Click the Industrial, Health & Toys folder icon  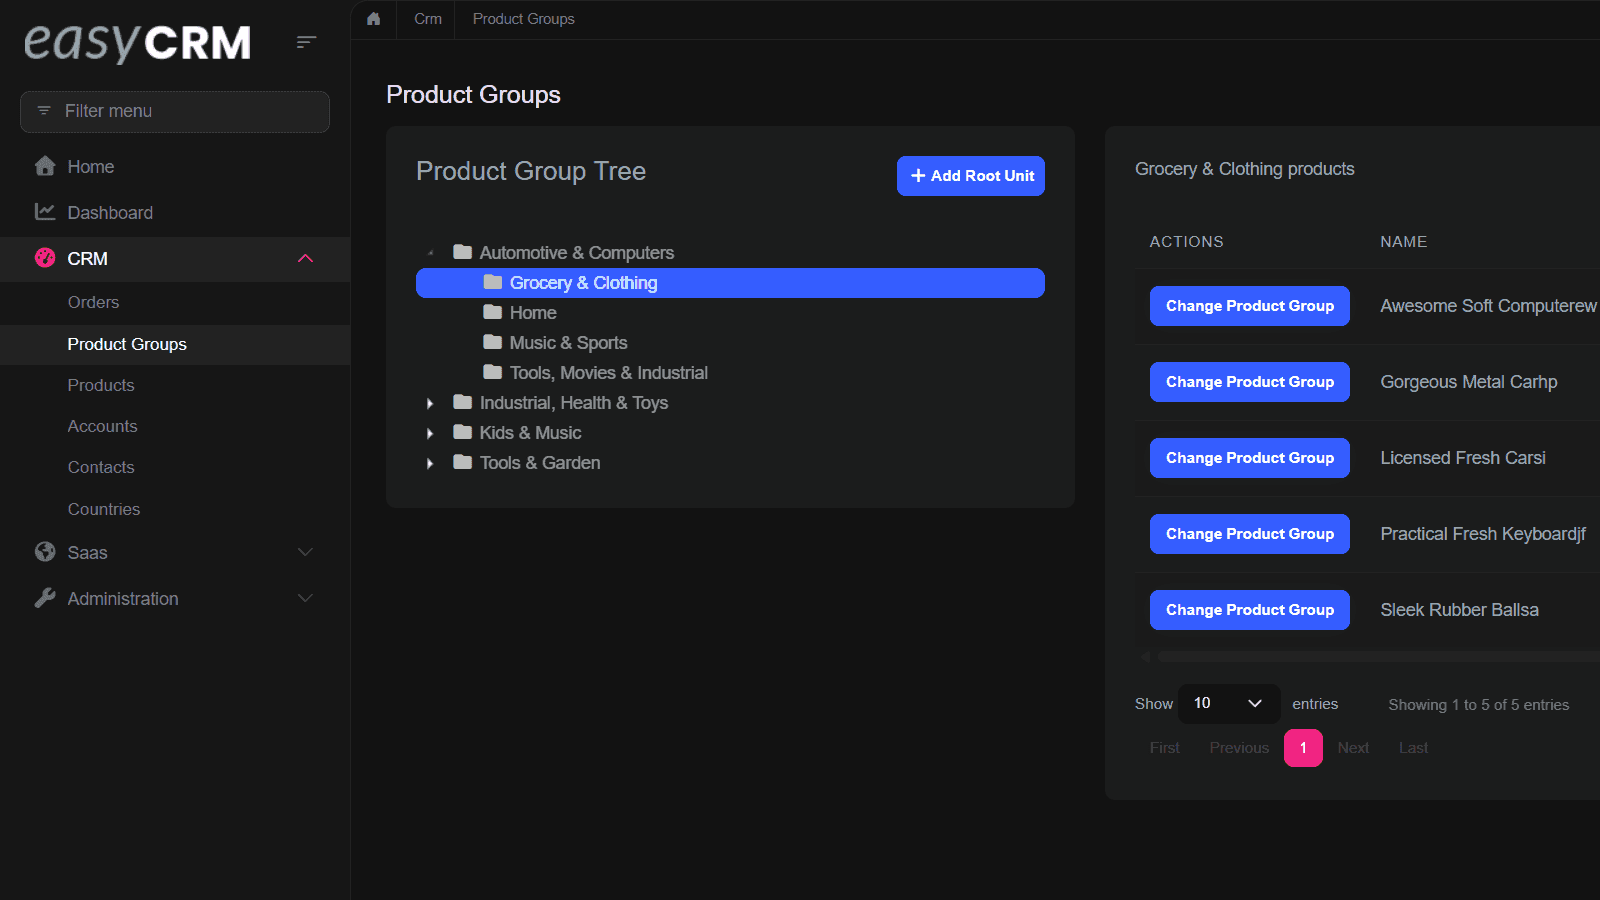(x=462, y=402)
